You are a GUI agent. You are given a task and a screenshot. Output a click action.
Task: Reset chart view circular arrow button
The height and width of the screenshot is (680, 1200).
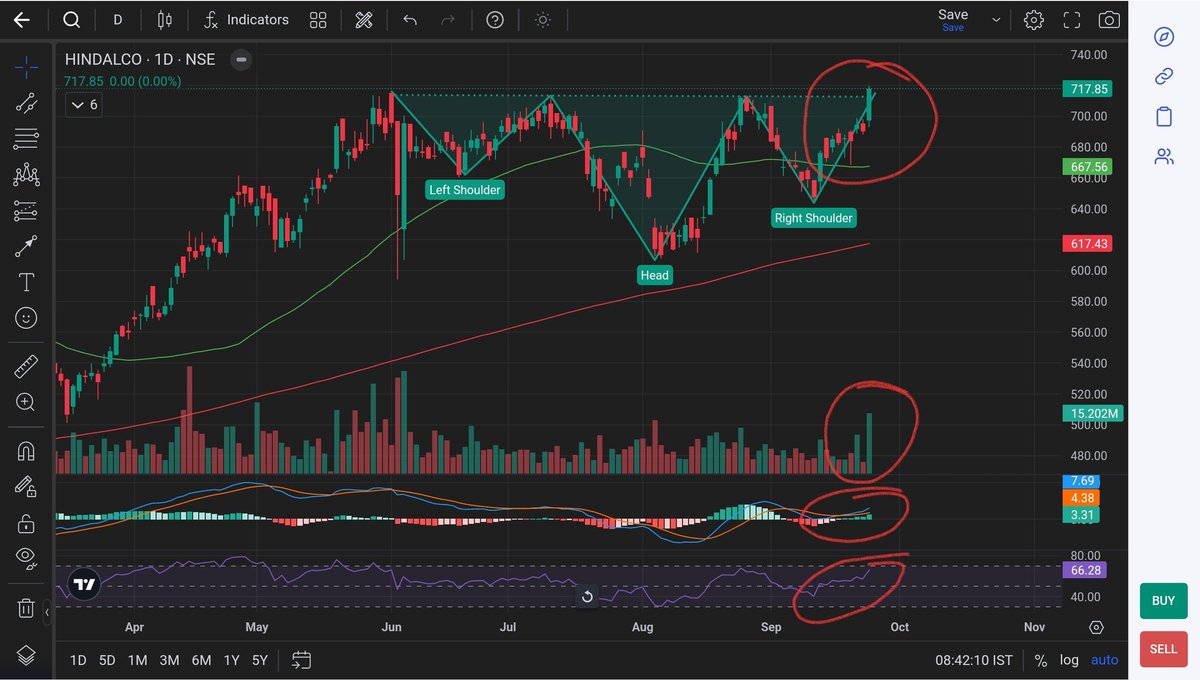coord(587,597)
